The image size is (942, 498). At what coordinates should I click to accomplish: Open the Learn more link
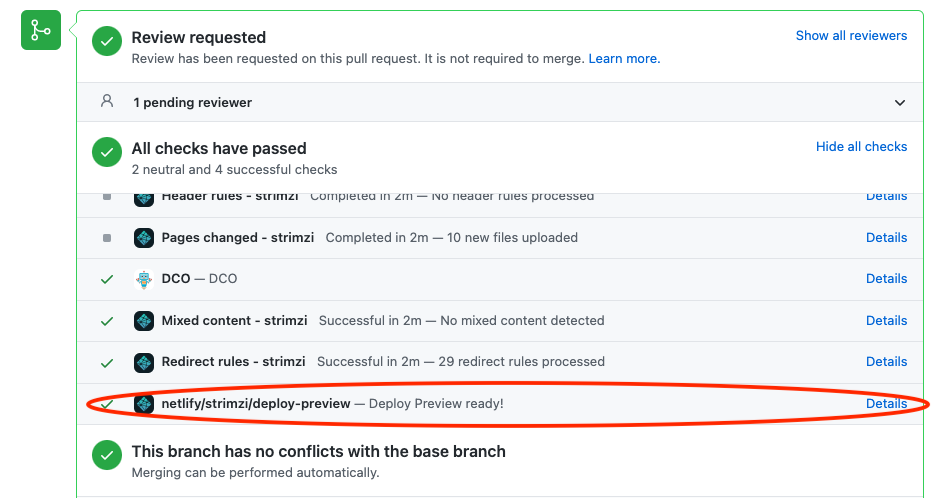pos(624,58)
